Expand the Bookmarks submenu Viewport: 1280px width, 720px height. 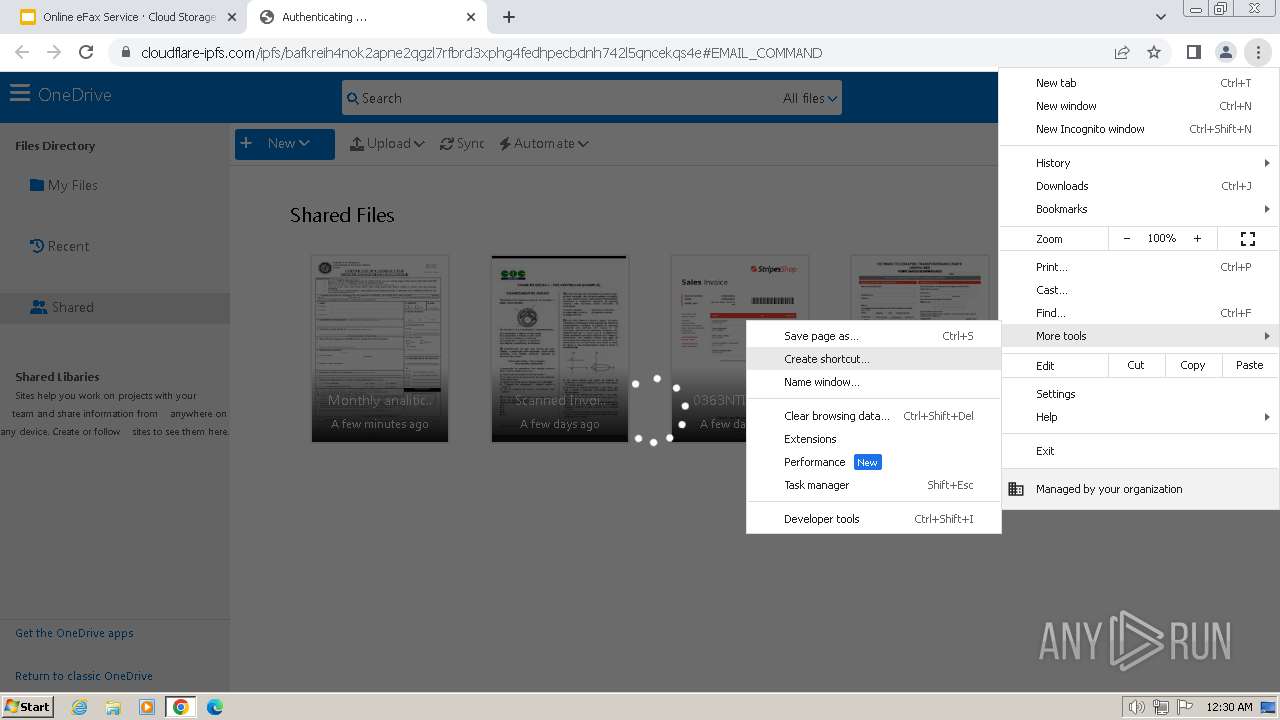click(x=1138, y=209)
